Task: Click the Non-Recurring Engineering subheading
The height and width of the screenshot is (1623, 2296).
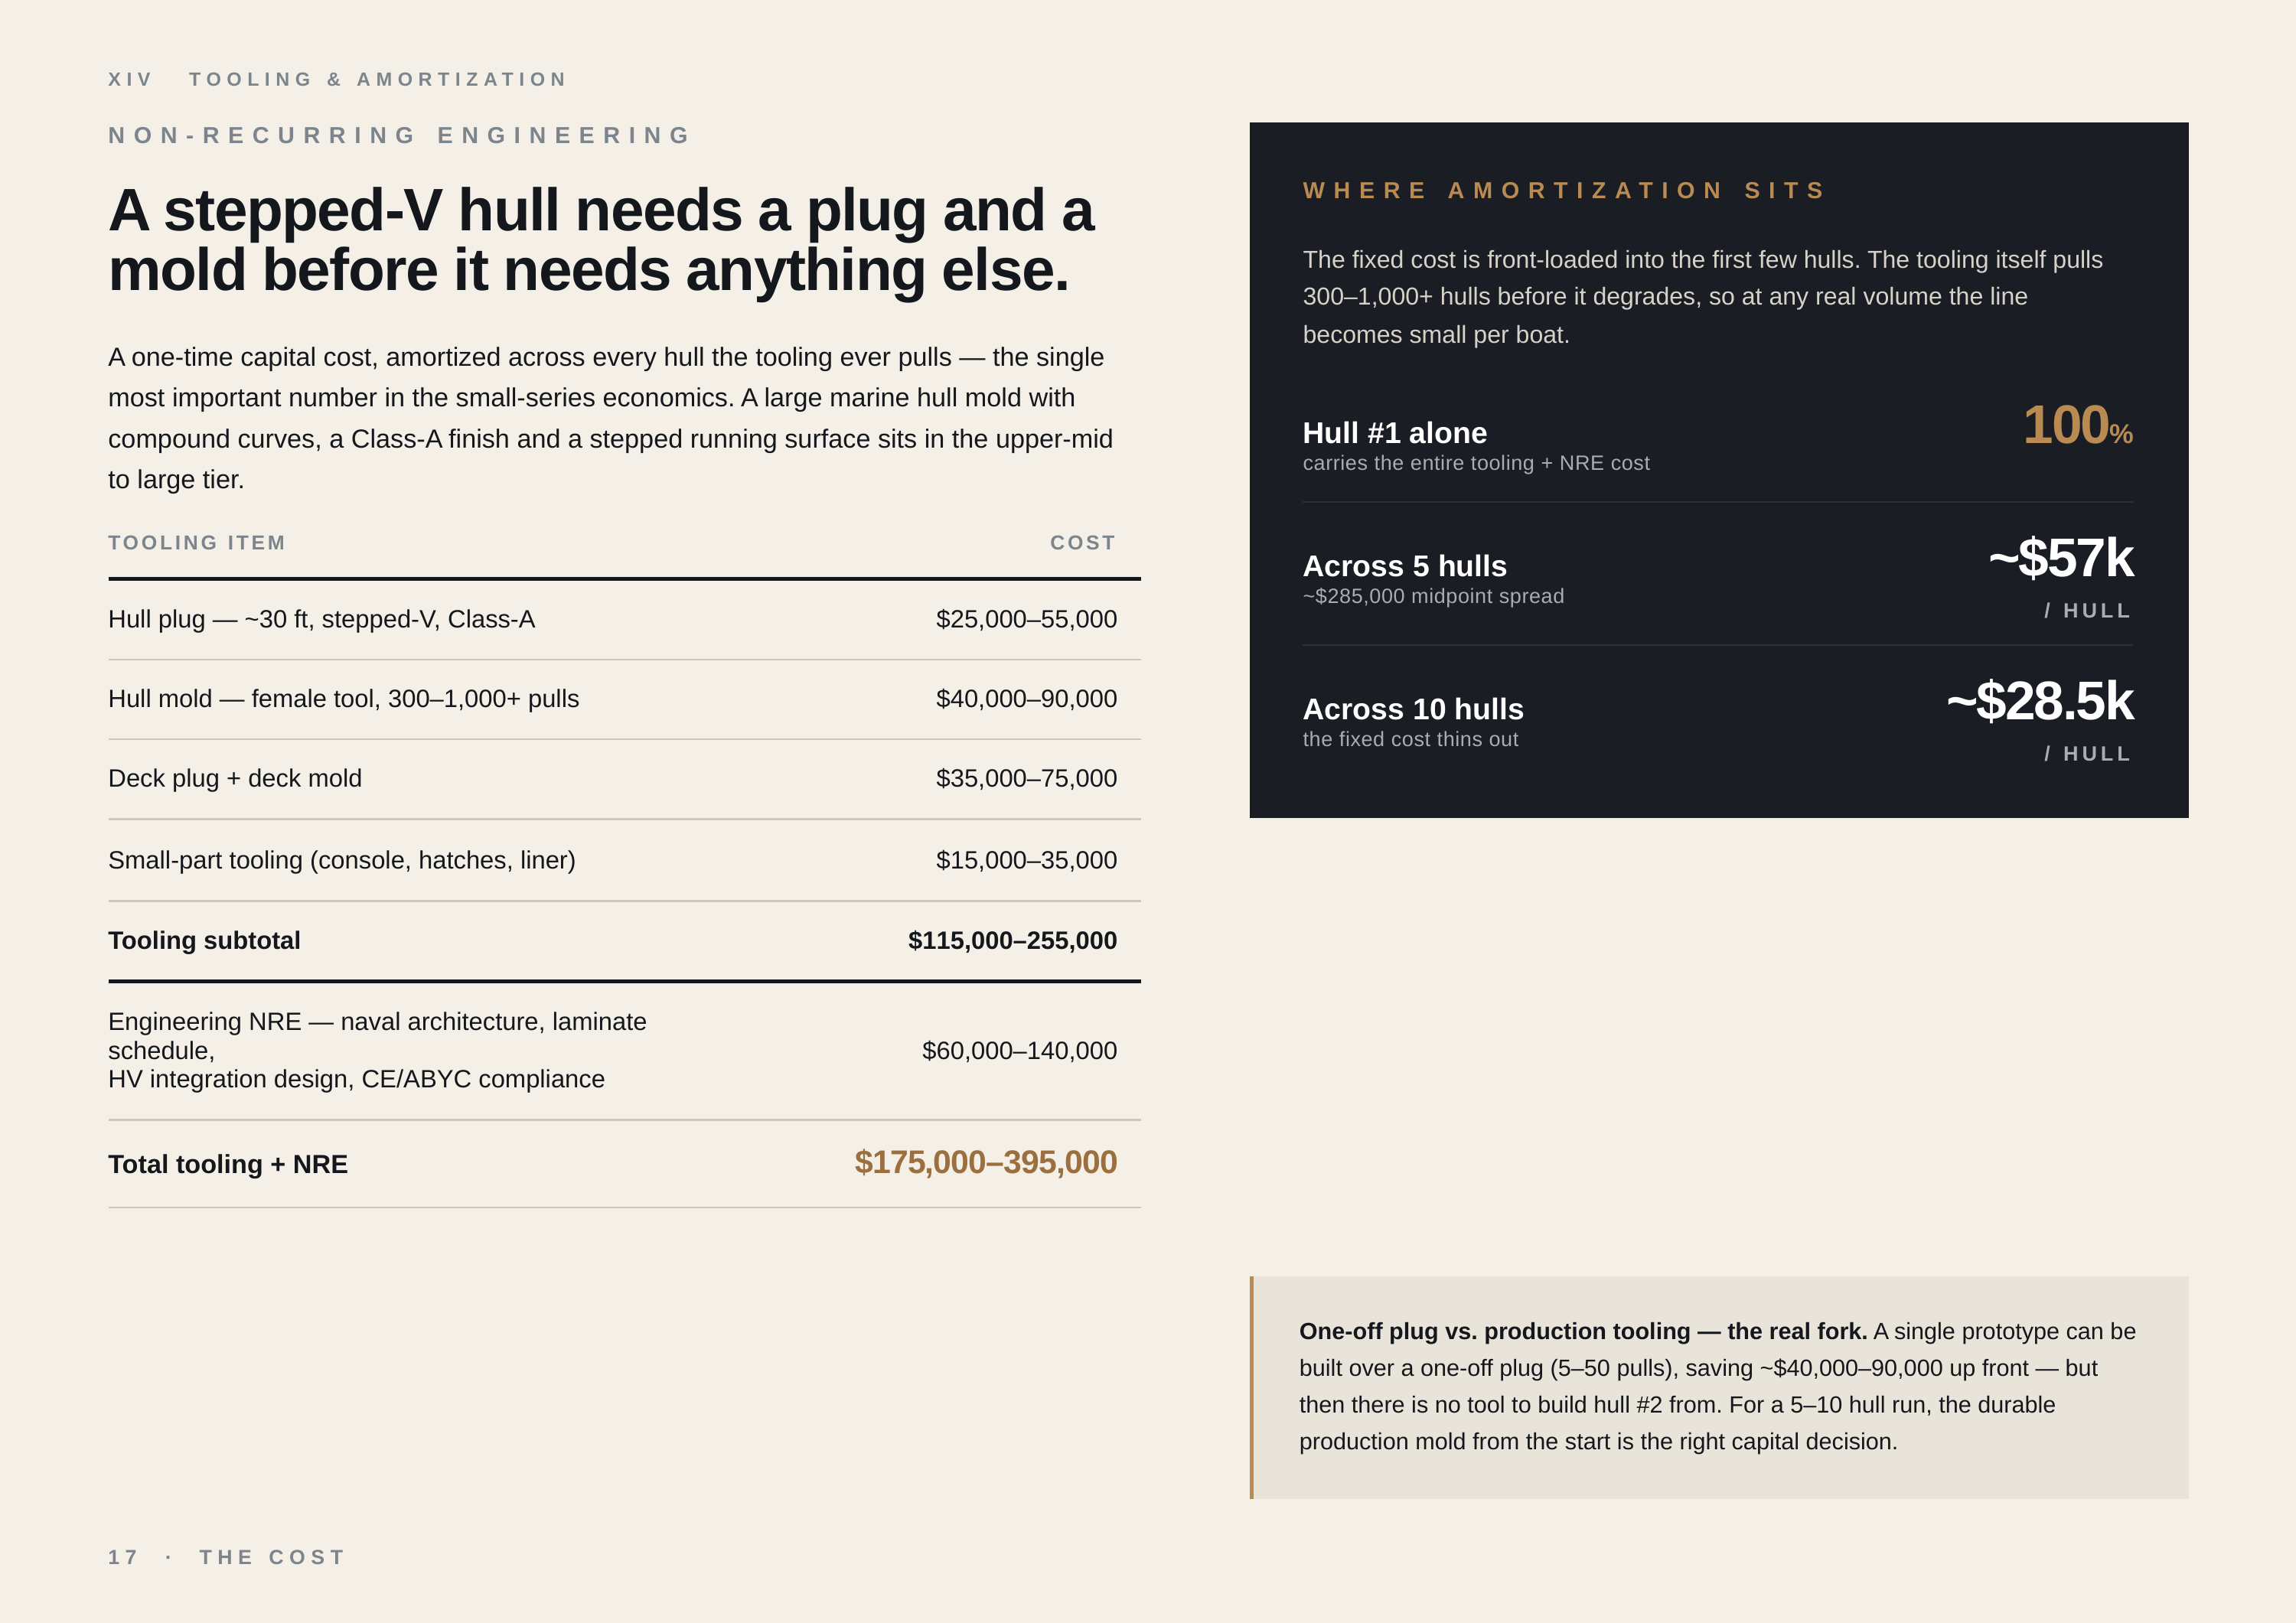Action: [x=400, y=135]
